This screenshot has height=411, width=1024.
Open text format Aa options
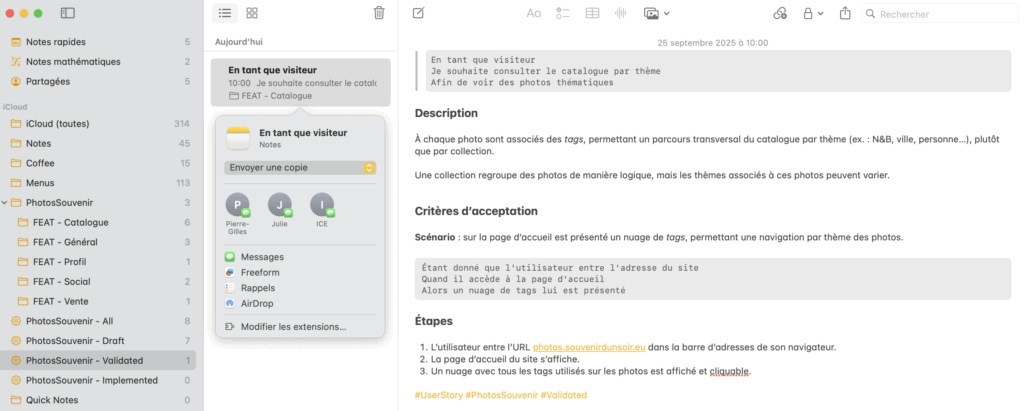534,14
